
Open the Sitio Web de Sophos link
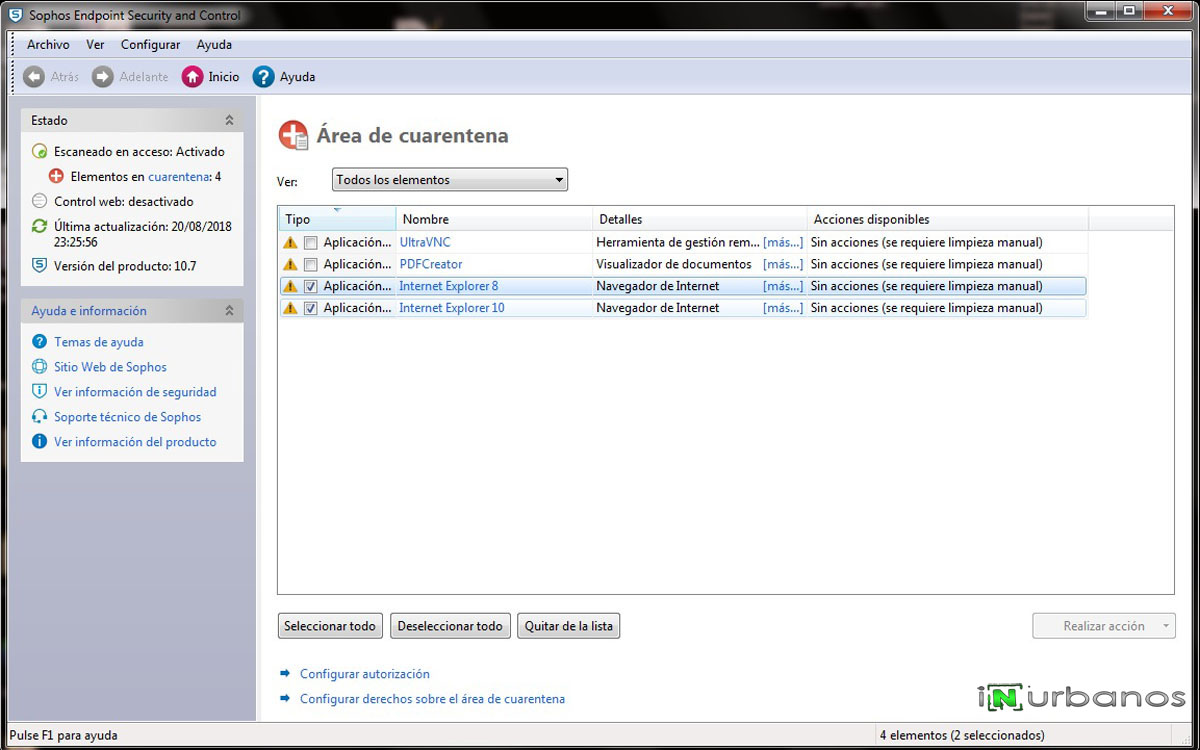(110, 367)
